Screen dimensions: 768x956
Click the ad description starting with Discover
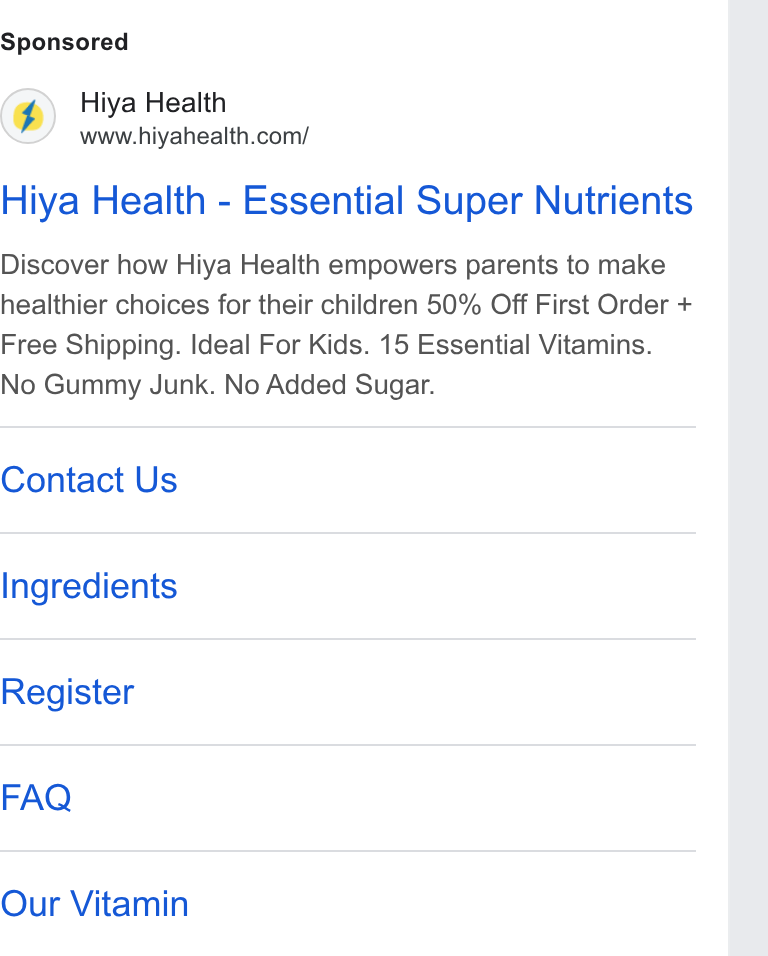[x=346, y=325]
